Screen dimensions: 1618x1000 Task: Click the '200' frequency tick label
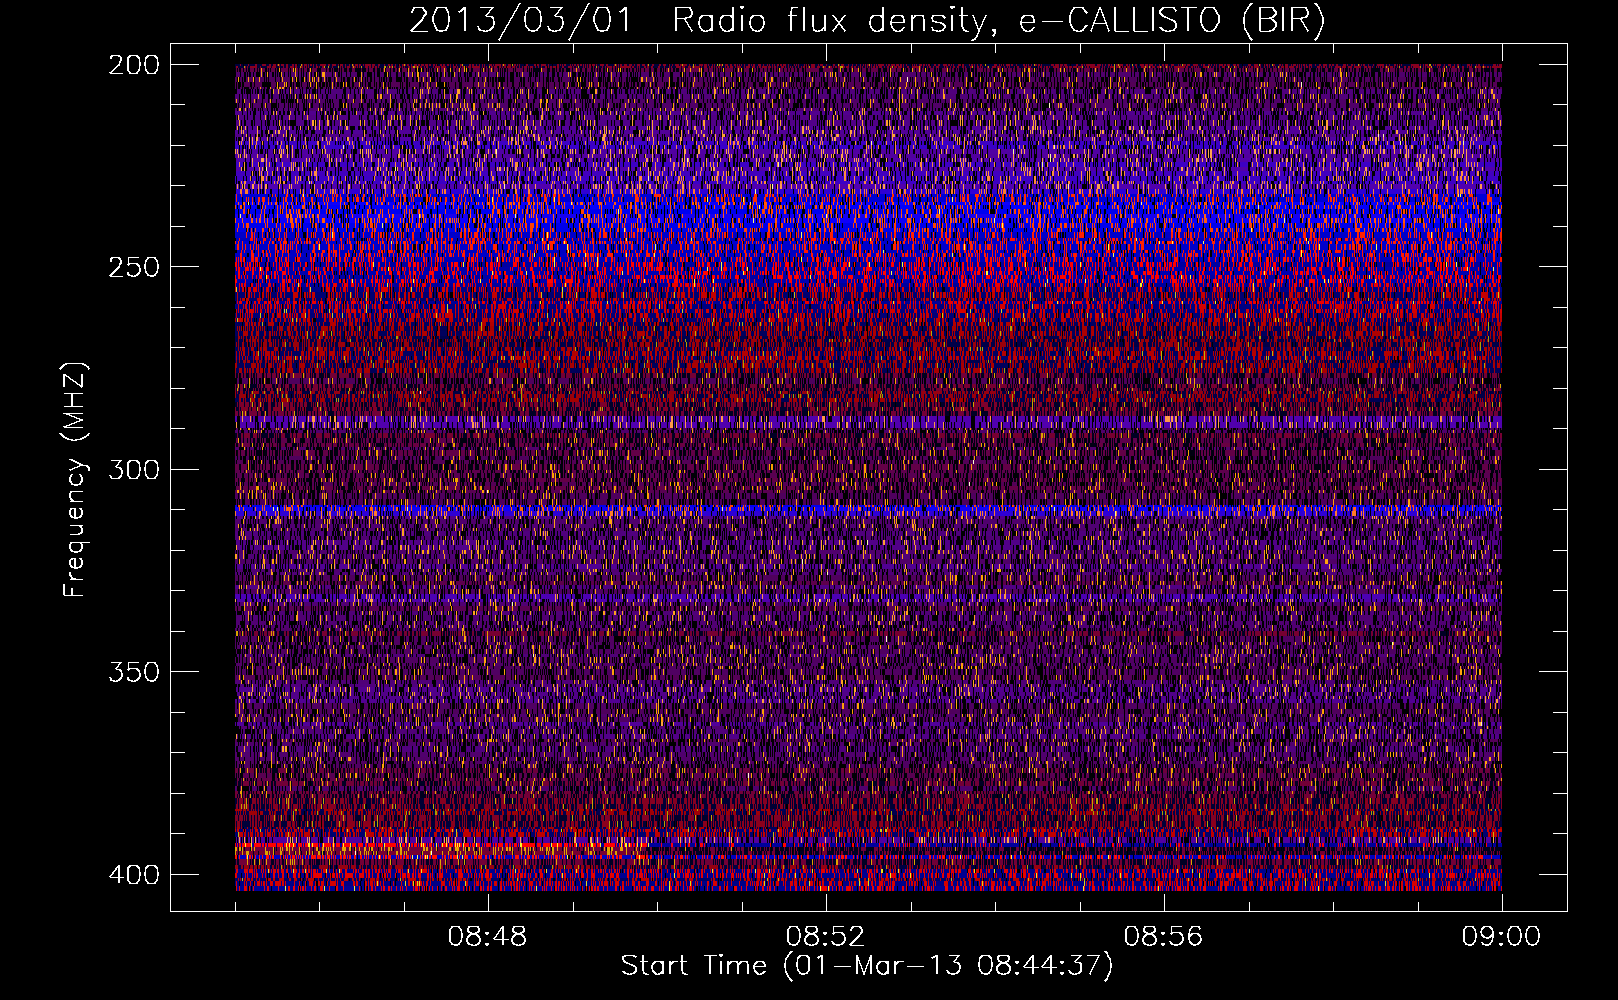pyautogui.click(x=134, y=65)
